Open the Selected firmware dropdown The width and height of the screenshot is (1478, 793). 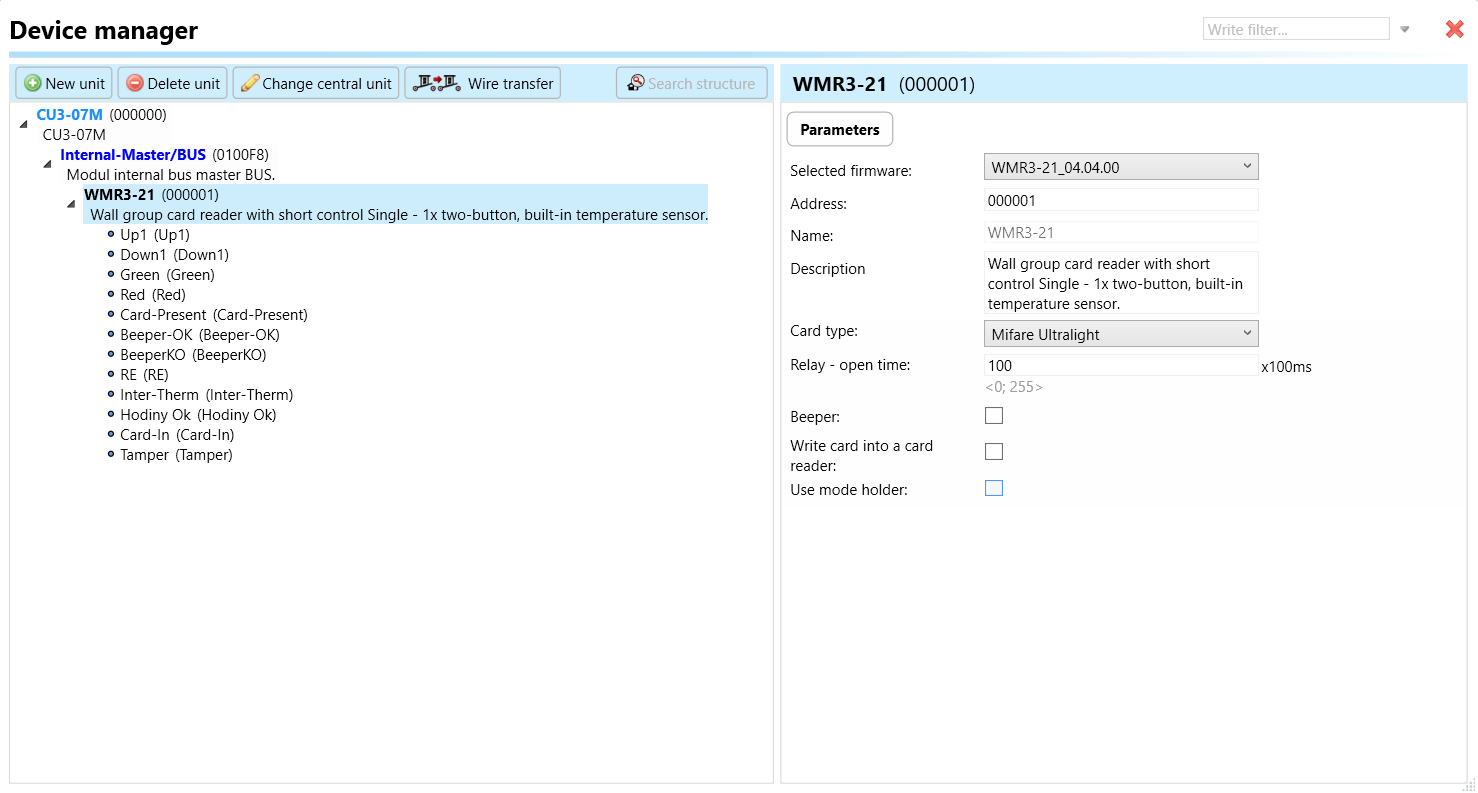point(1121,167)
